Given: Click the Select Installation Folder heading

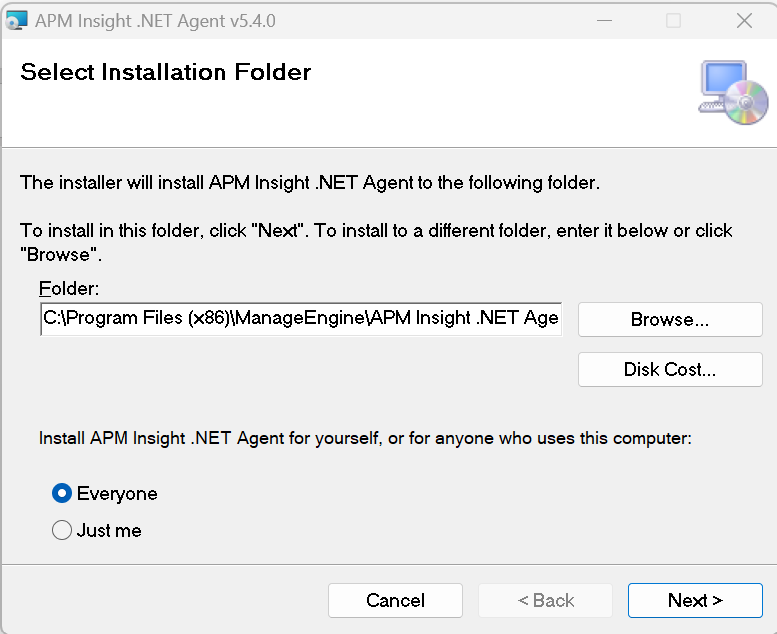Looking at the screenshot, I should tap(166, 72).
